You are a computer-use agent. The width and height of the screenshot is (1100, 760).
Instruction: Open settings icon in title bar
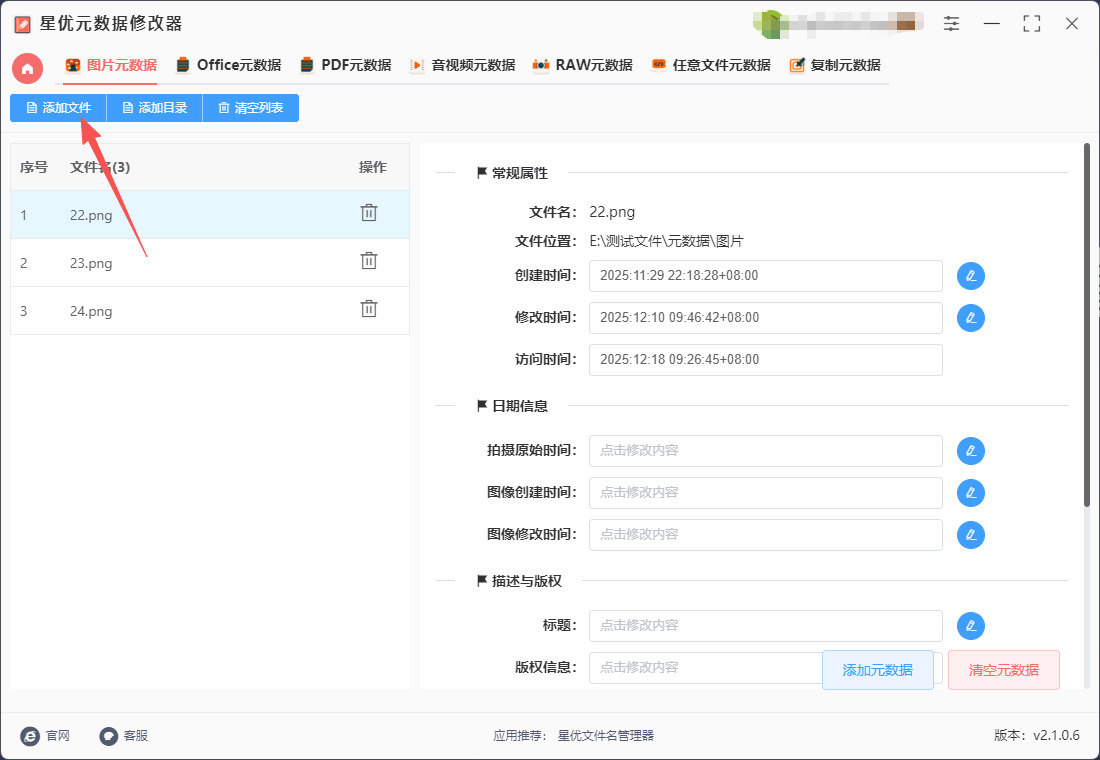(x=951, y=23)
